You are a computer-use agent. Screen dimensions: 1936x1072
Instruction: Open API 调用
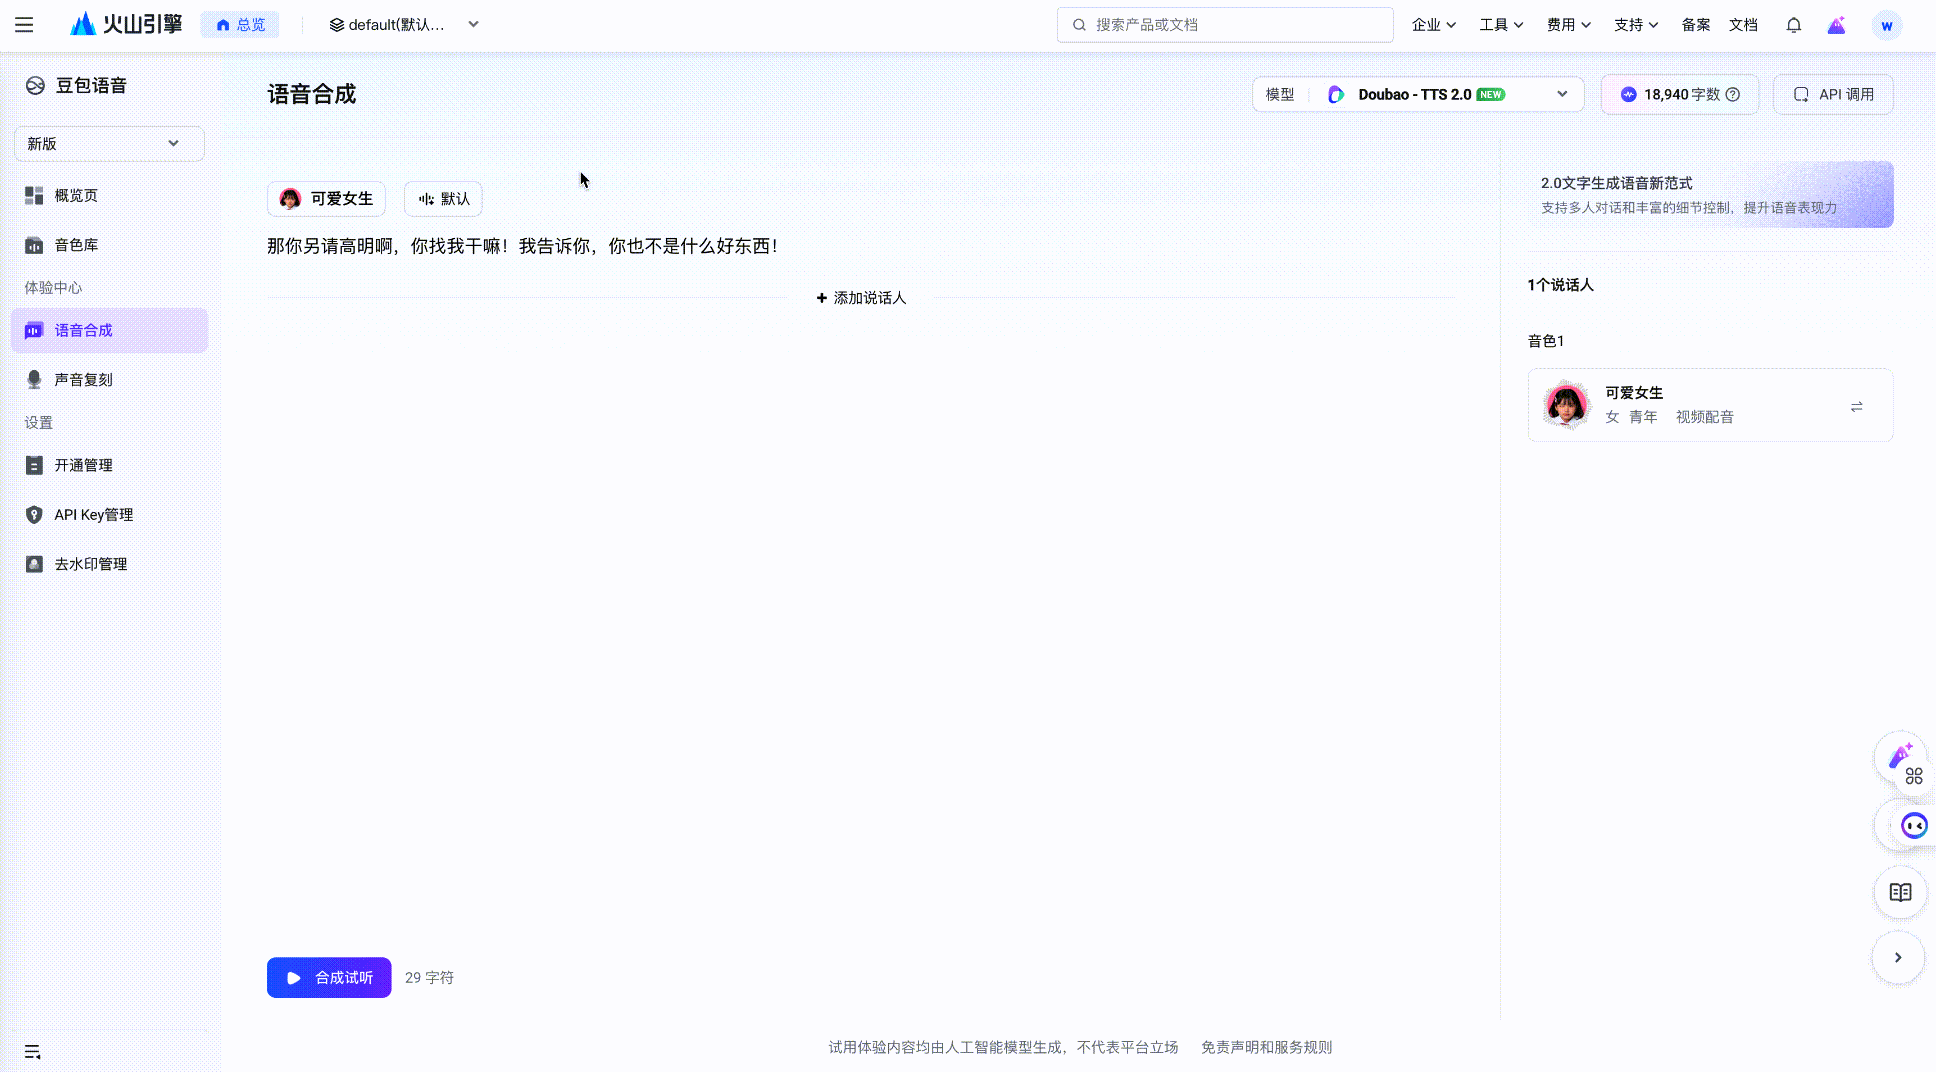(1833, 94)
